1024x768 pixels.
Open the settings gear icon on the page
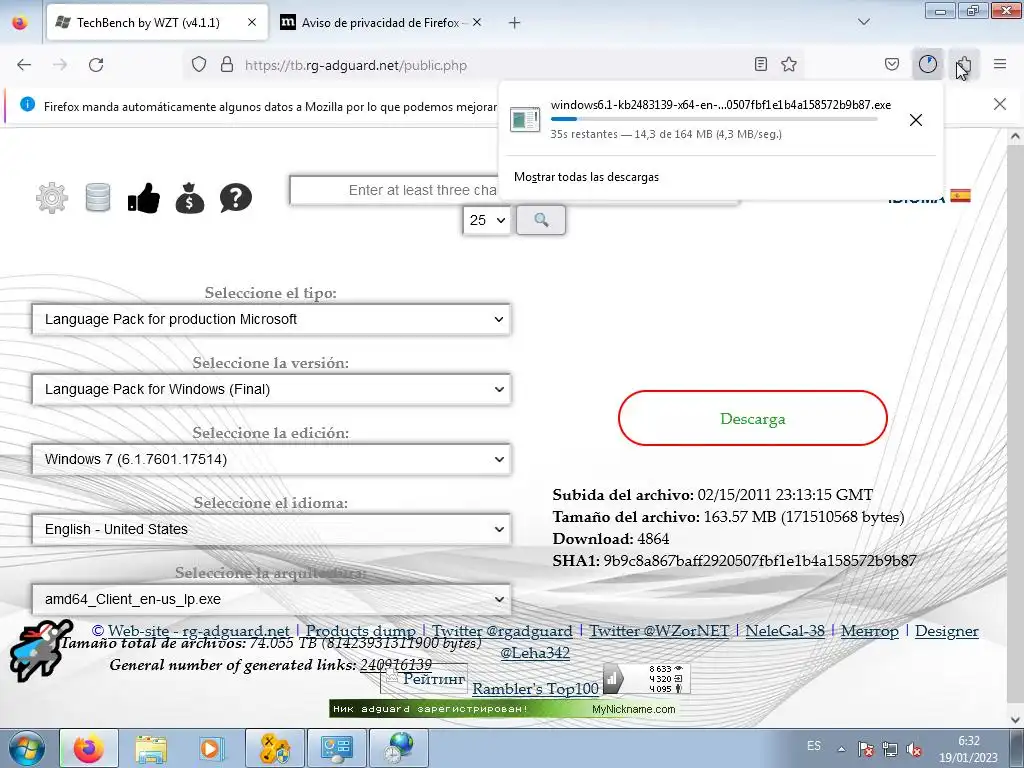(x=52, y=198)
